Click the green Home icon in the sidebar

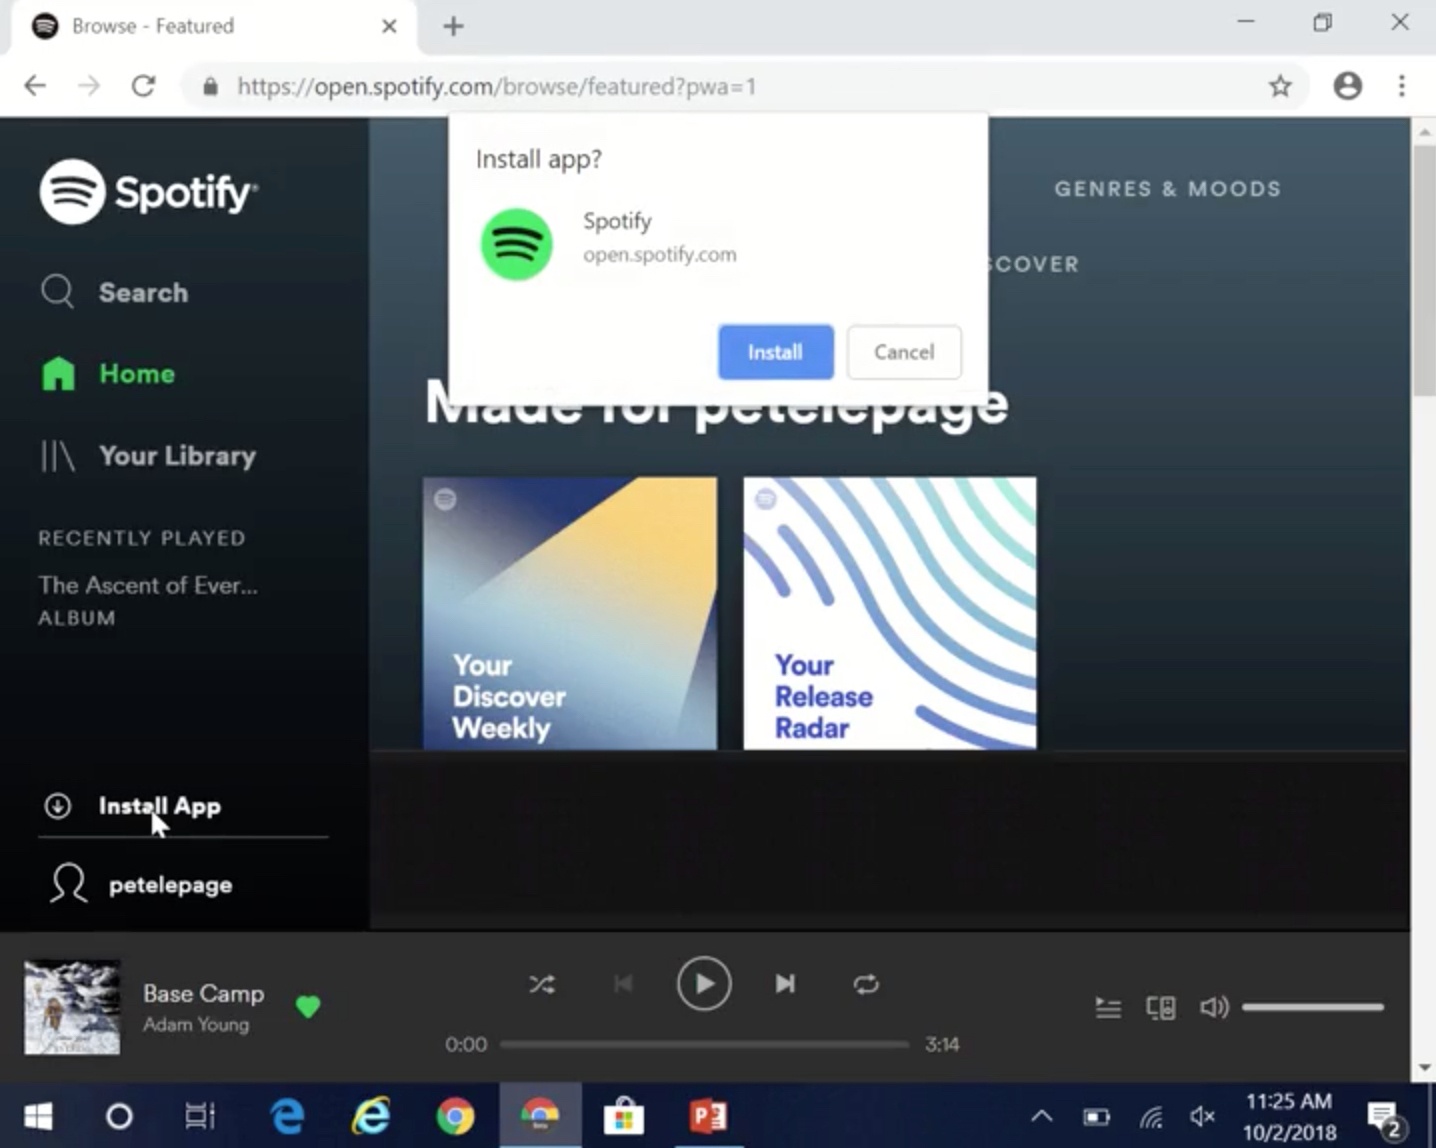pyautogui.click(x=58, y=374)
